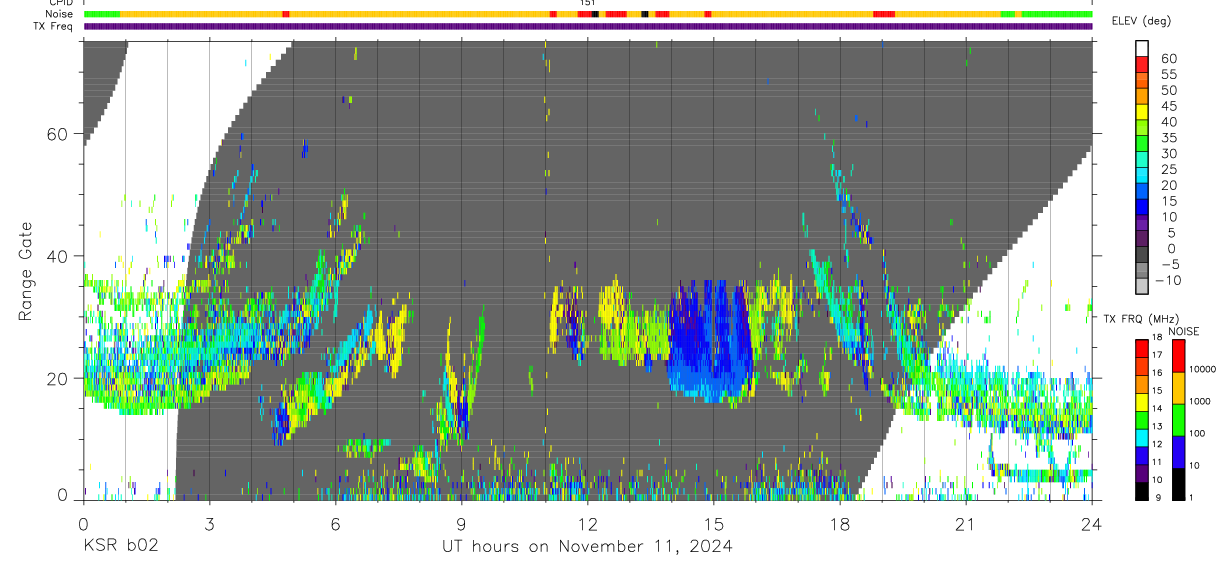Click the '9' tick on UT hours axis
This screenshot has height=567, width=1228.
tap(462, 524)
